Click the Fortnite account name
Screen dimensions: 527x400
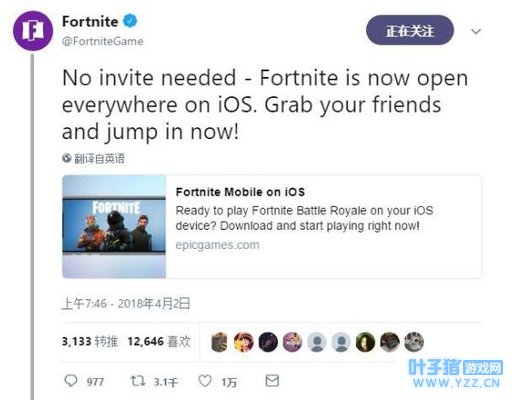coord(90,22)
